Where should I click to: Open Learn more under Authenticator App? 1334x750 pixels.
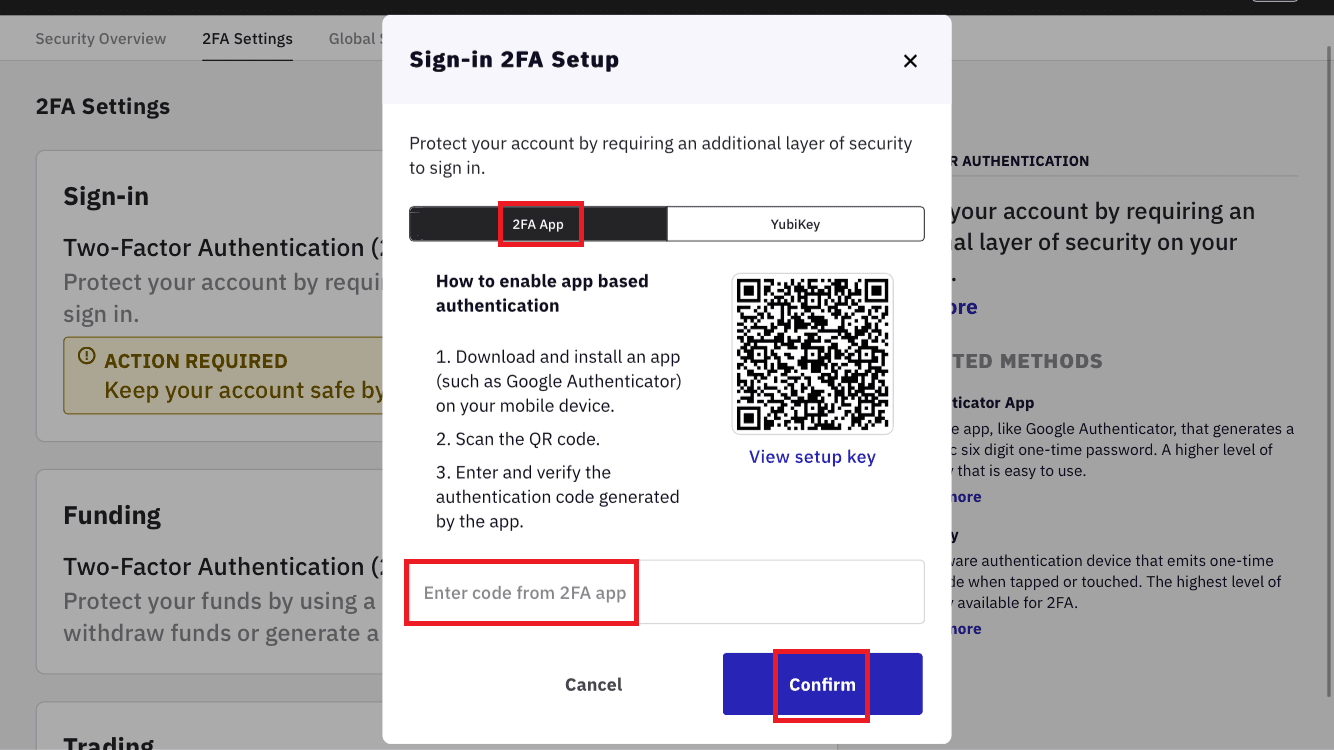(x=965, y=497)
